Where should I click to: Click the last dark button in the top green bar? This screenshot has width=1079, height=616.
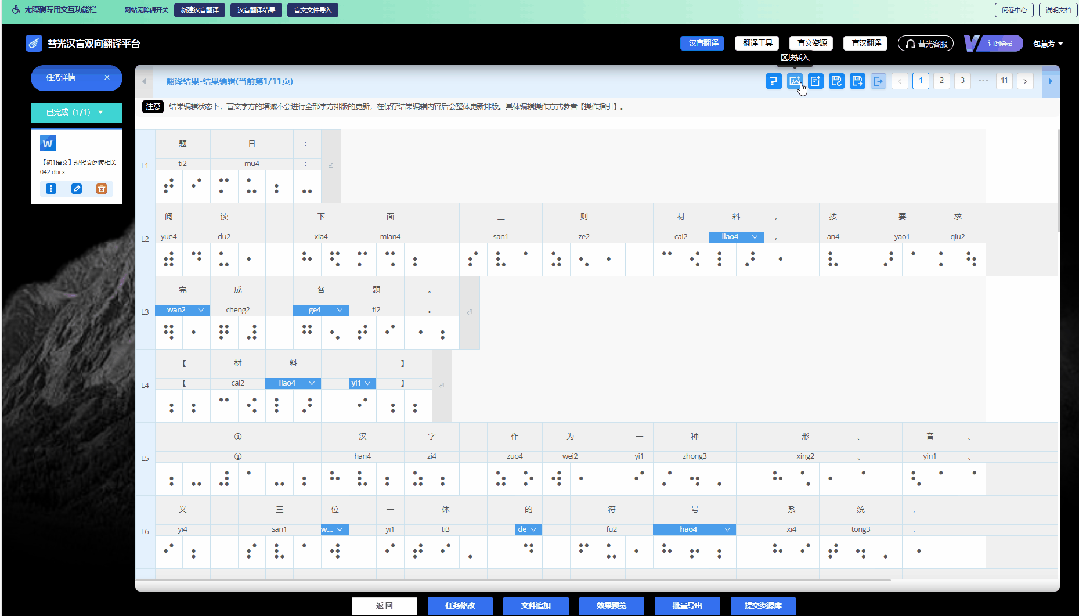pos(312,10)
